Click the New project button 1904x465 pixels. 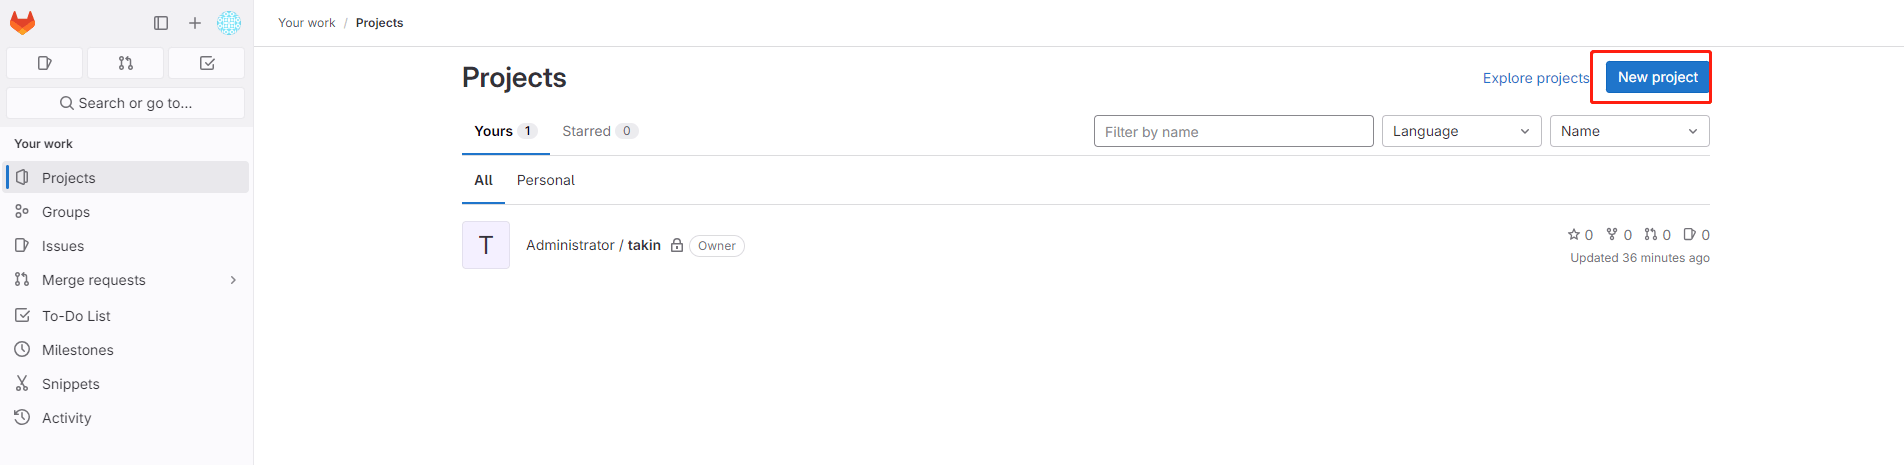1657,77
